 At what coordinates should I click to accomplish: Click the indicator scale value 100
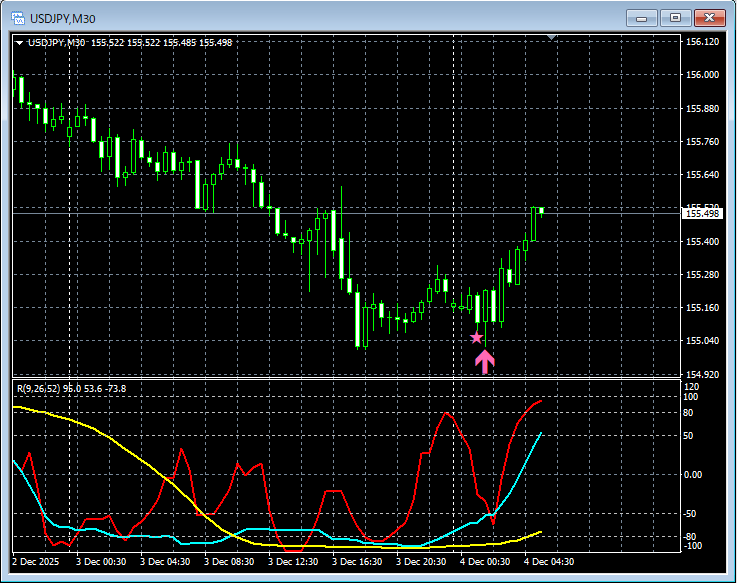(691, 397)
